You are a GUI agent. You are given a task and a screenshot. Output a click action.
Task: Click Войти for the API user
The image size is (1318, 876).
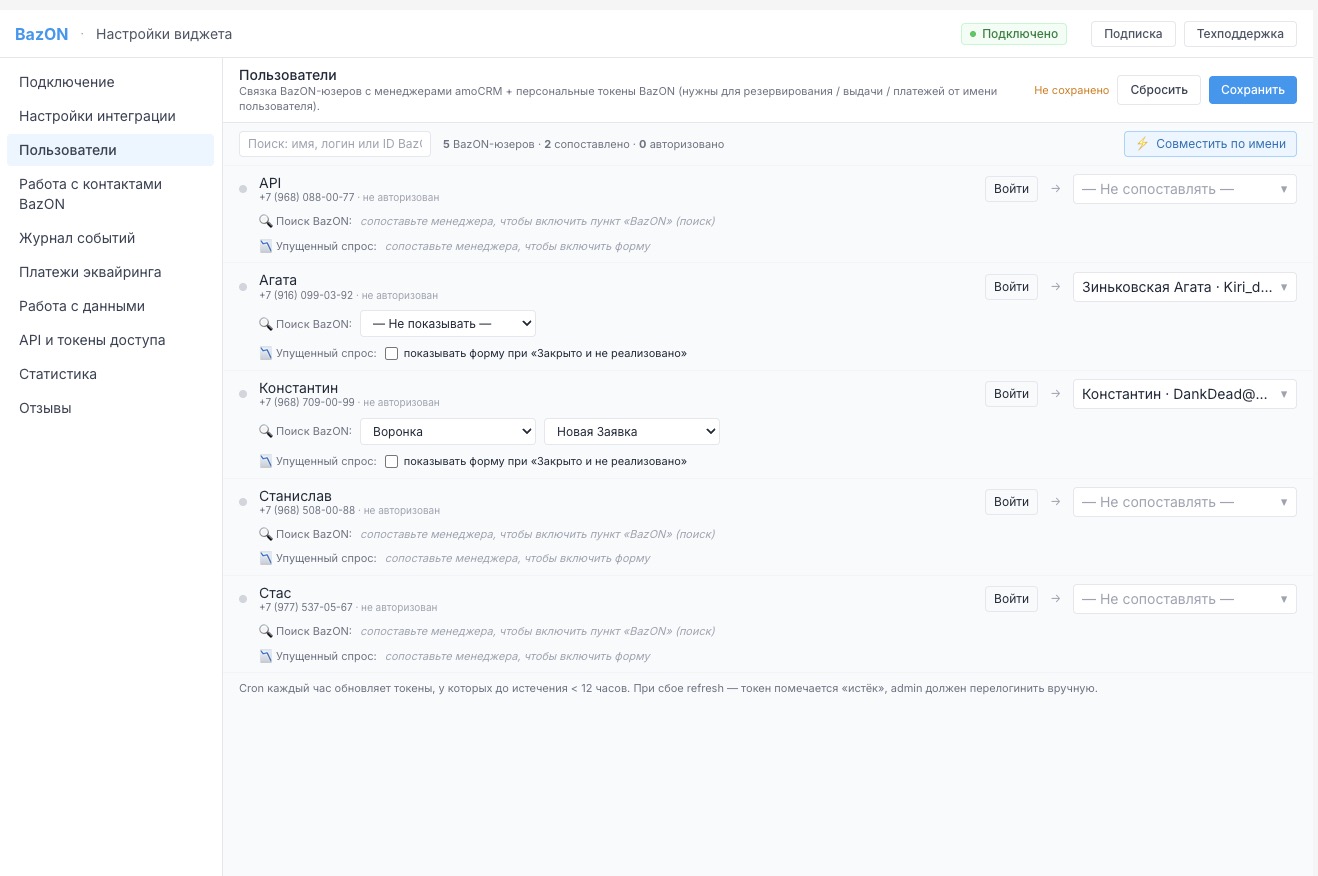[1011, 189]
